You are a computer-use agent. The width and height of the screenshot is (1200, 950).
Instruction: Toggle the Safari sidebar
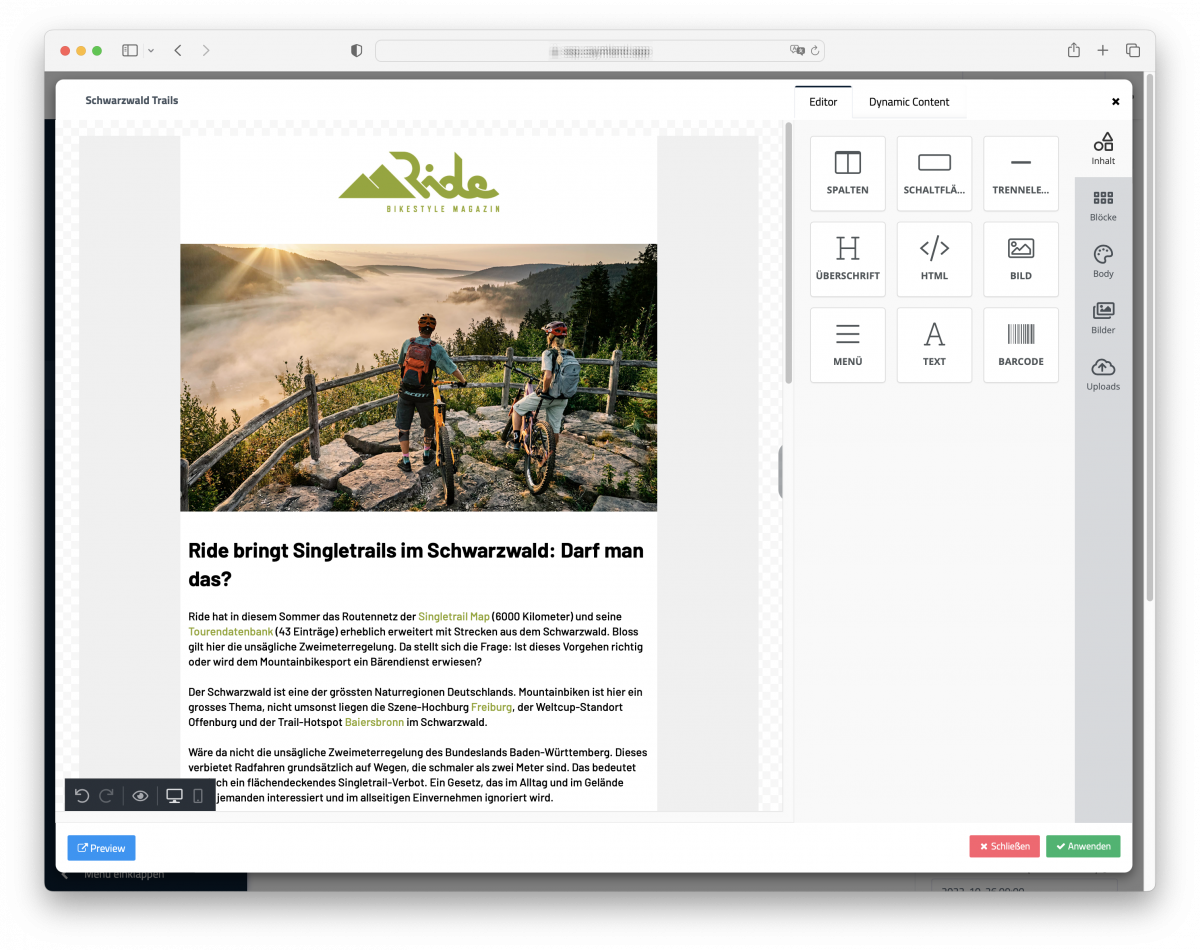pyautogui.click(x=130, y=50)
